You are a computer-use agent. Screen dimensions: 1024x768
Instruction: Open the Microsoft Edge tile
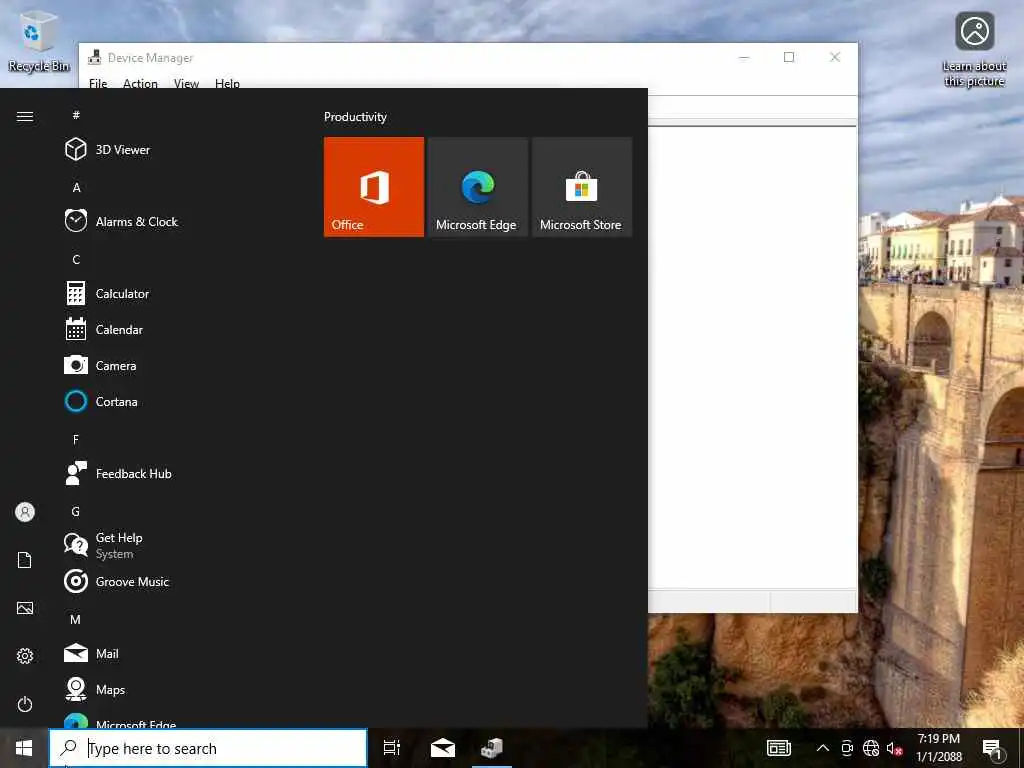(477, 187)
